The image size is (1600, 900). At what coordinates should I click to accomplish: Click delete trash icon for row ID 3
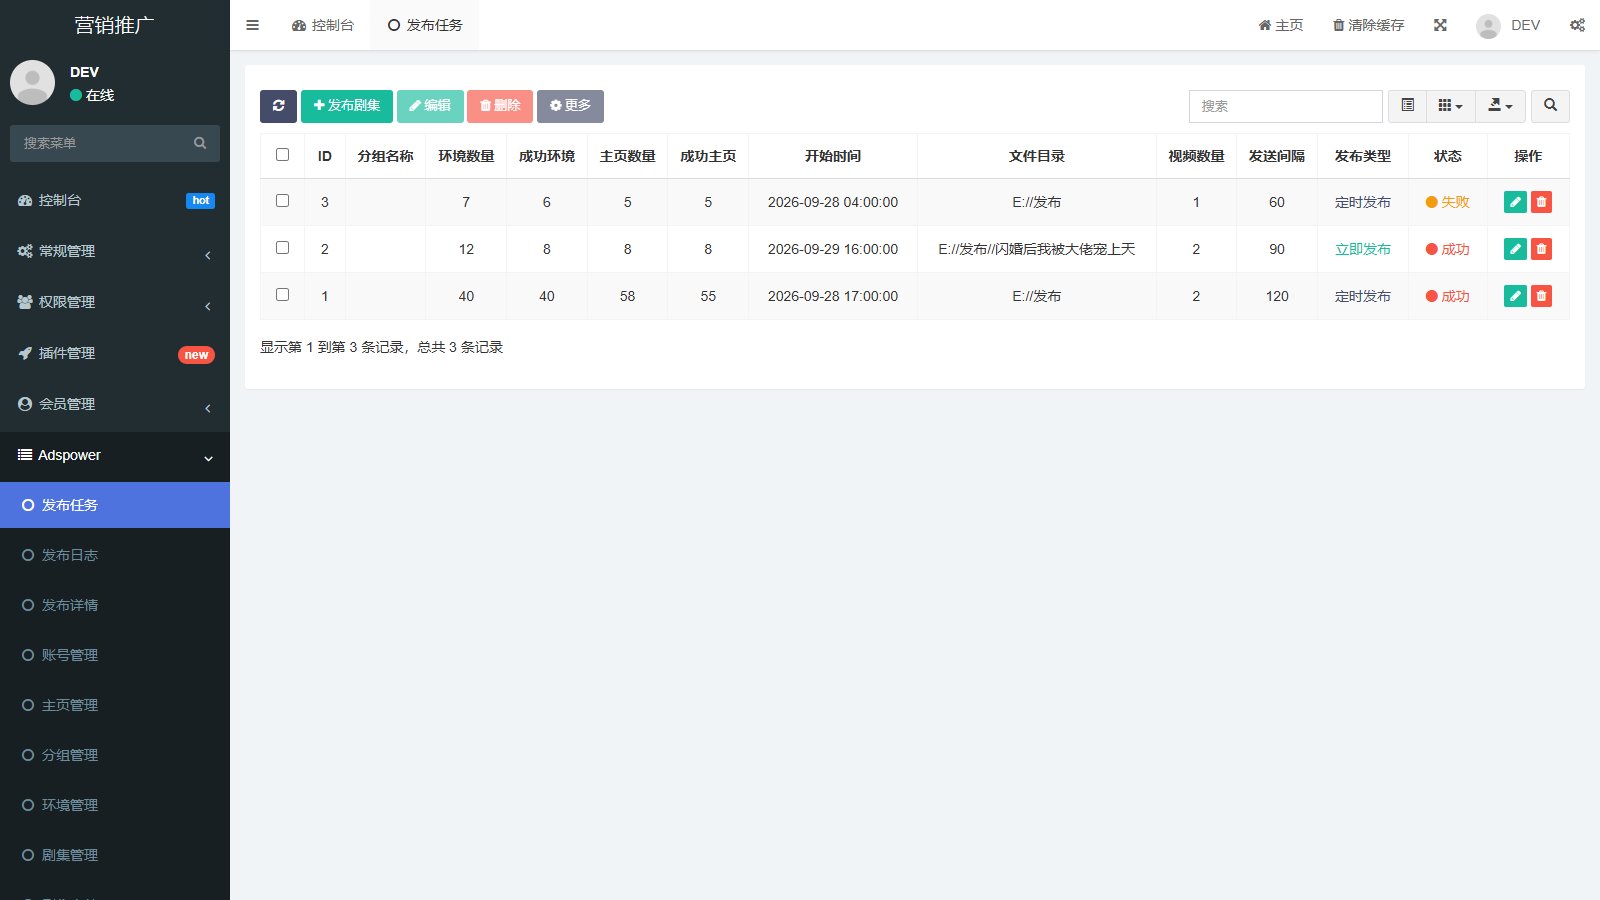[x=1541, y=202]
